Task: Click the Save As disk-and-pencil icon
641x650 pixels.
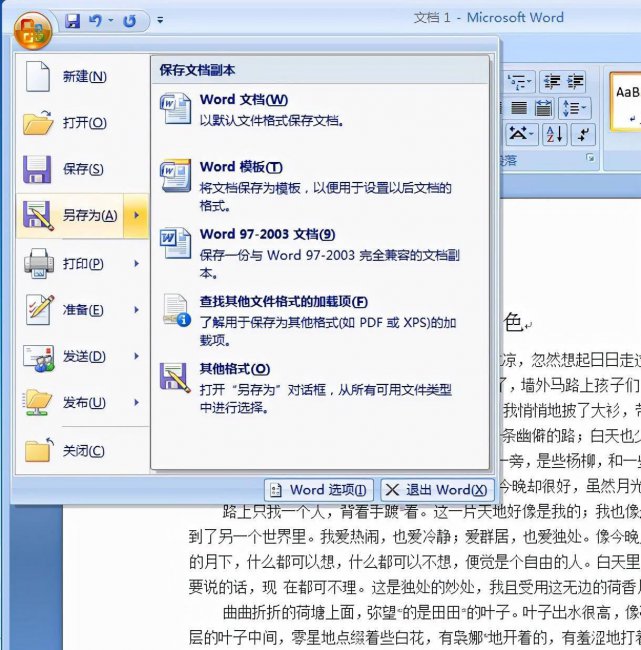Action: tap(38, 216)
